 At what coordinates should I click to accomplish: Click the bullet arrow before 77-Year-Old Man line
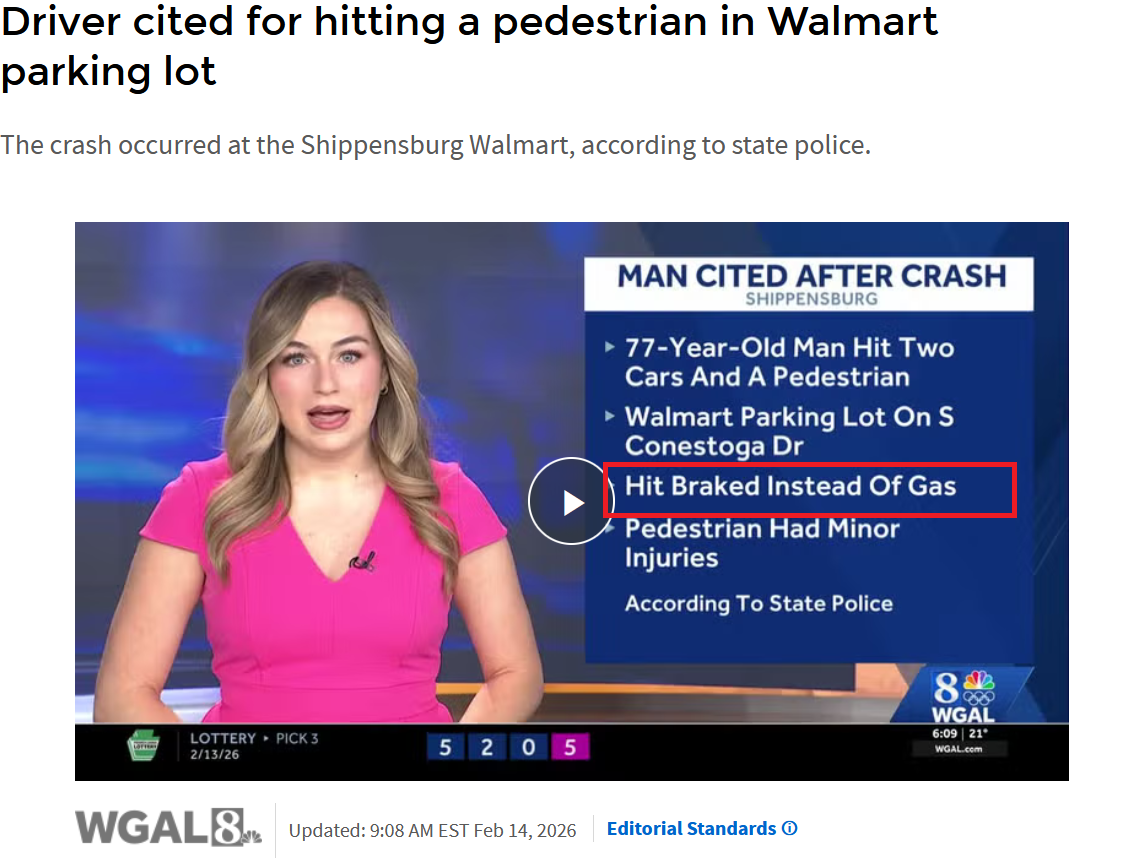pos(609,347)
